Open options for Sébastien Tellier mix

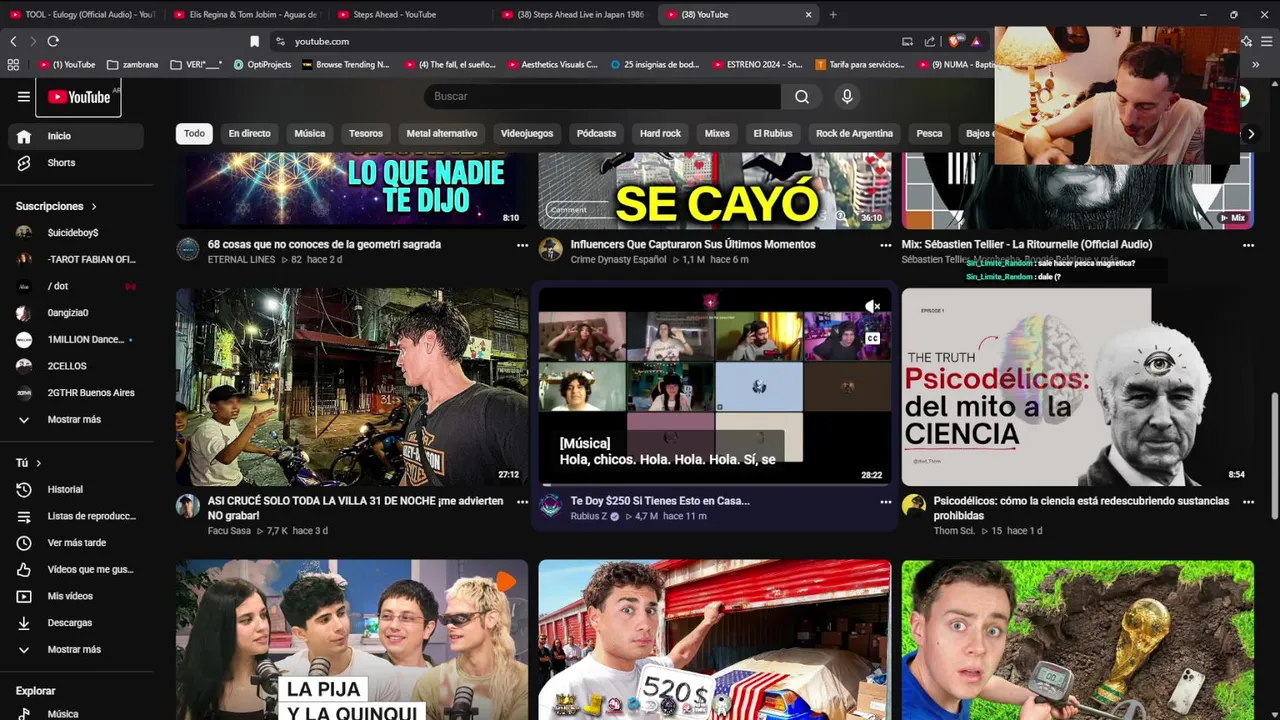(1248, 245)
